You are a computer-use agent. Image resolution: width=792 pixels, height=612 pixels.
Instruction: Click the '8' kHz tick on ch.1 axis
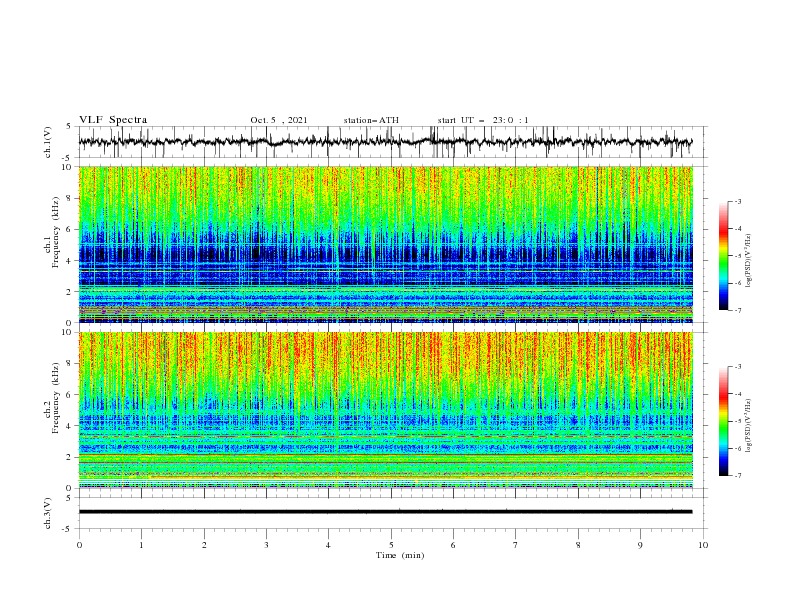(69, 198)
